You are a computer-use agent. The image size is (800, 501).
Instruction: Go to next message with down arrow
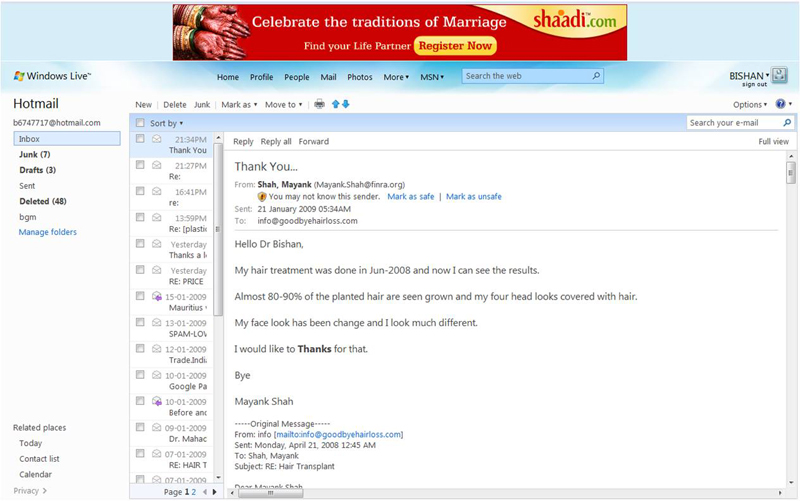coord(346,104)
